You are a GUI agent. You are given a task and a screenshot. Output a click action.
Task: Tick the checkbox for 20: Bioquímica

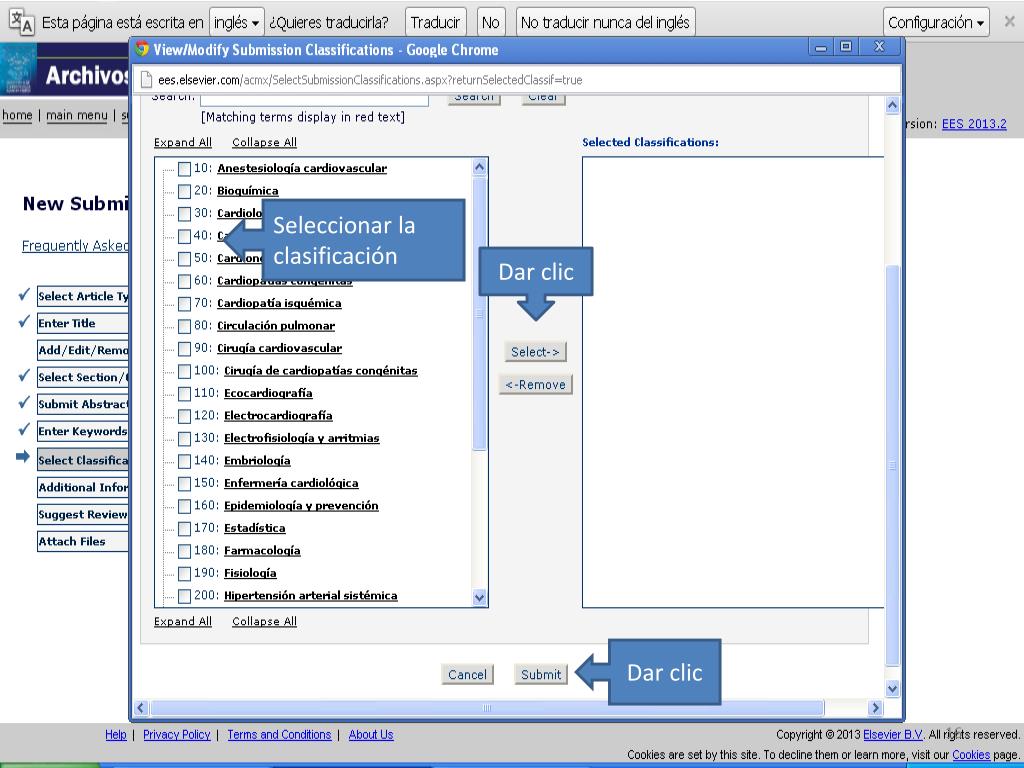point(184,191)
